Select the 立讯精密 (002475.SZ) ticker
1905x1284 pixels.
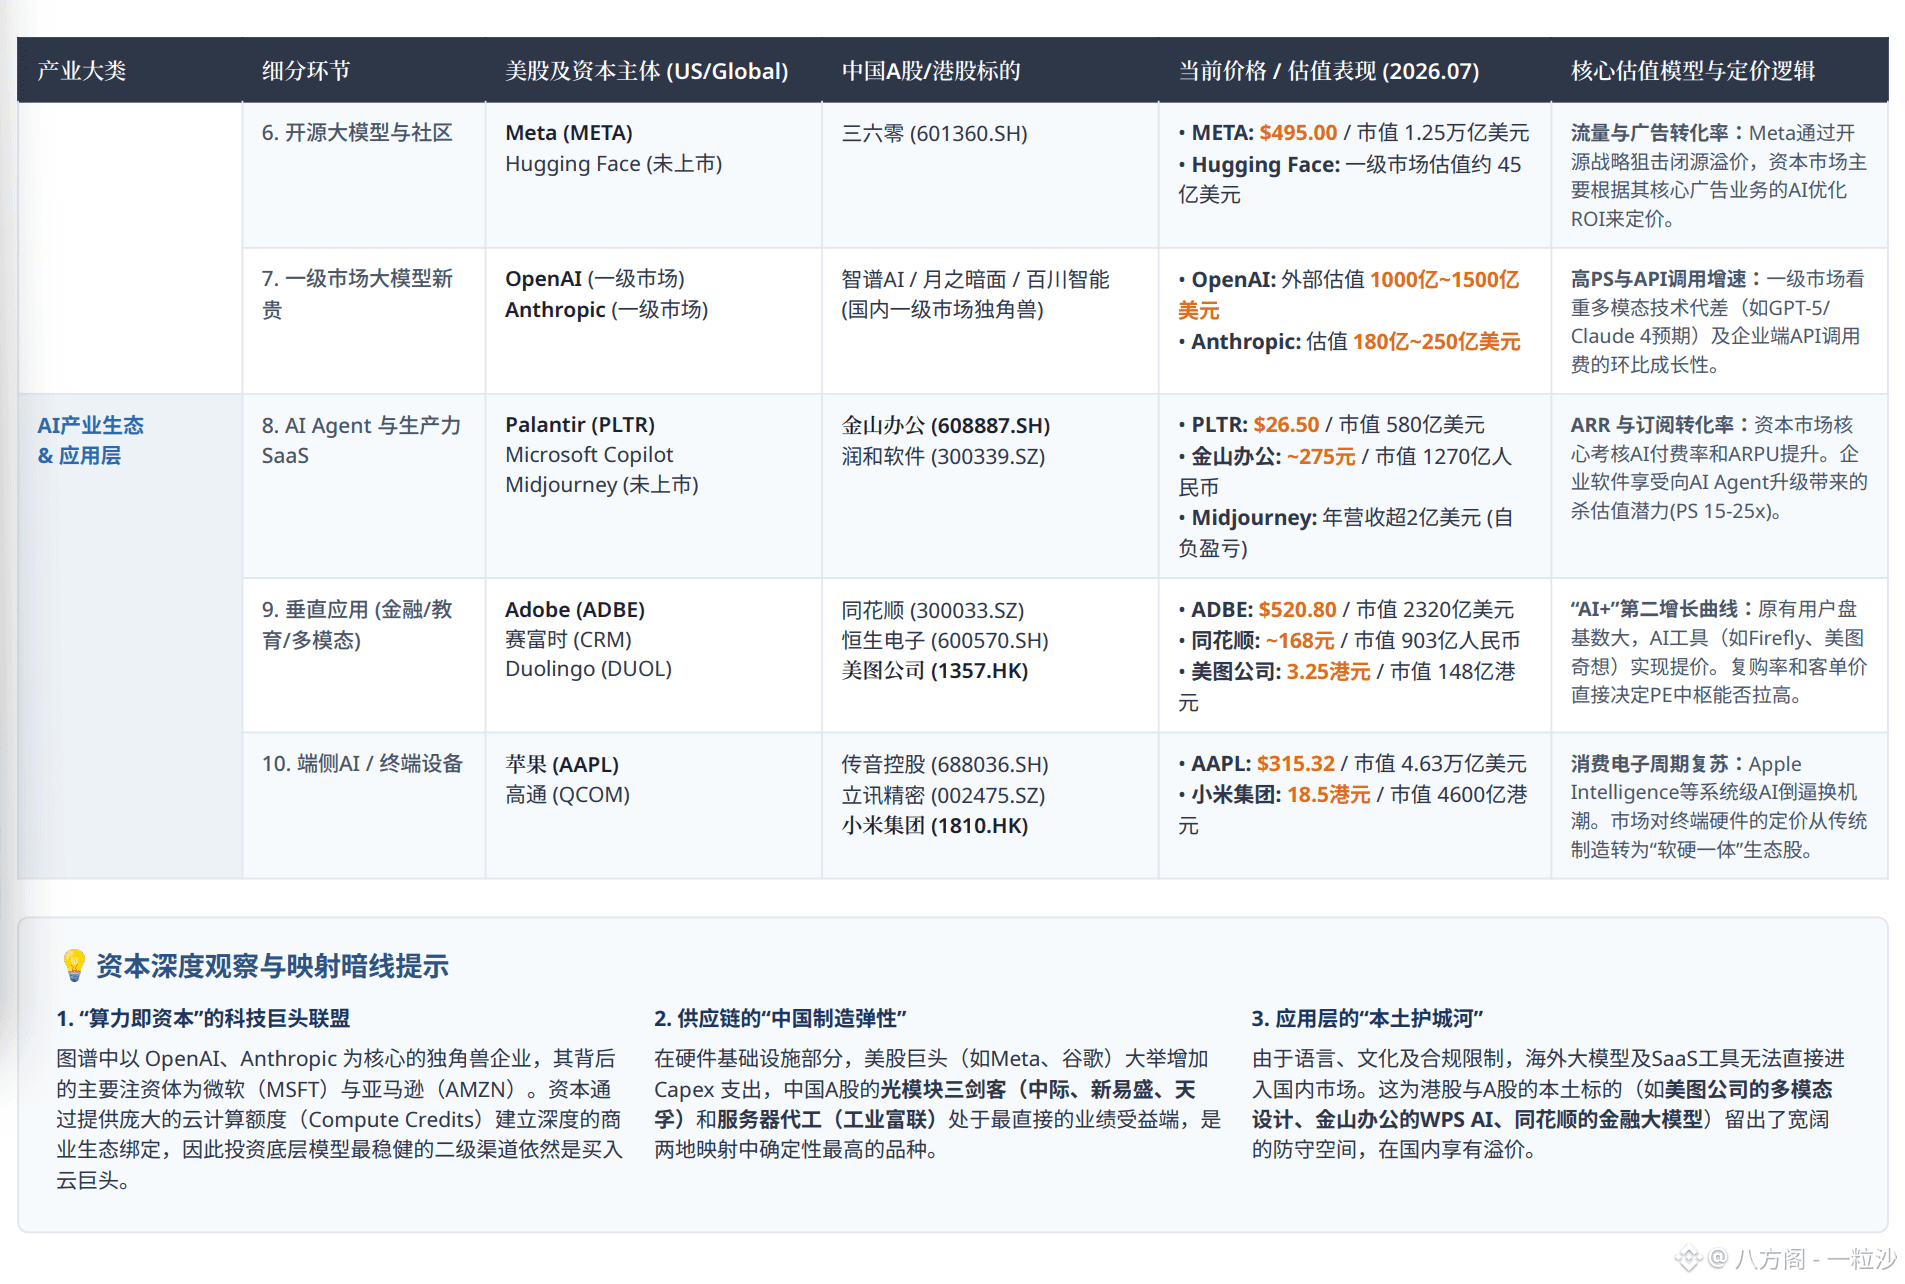(943, 796)
